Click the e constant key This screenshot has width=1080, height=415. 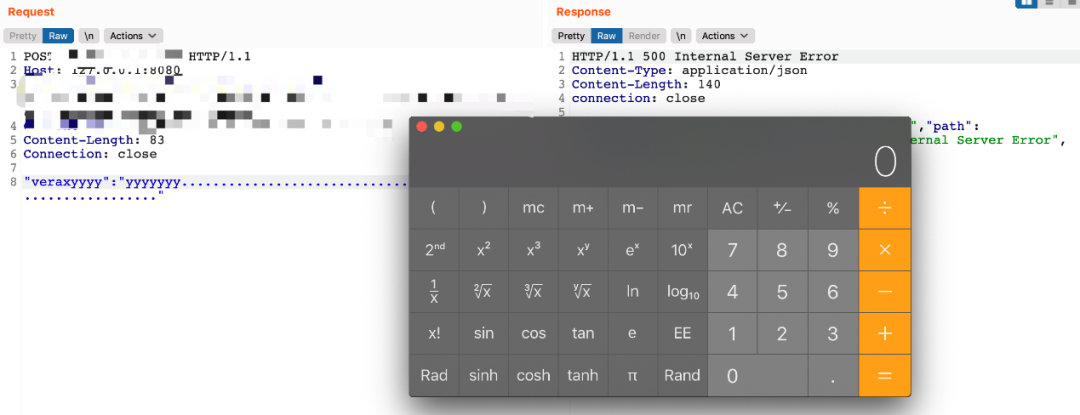pos(633,334)
